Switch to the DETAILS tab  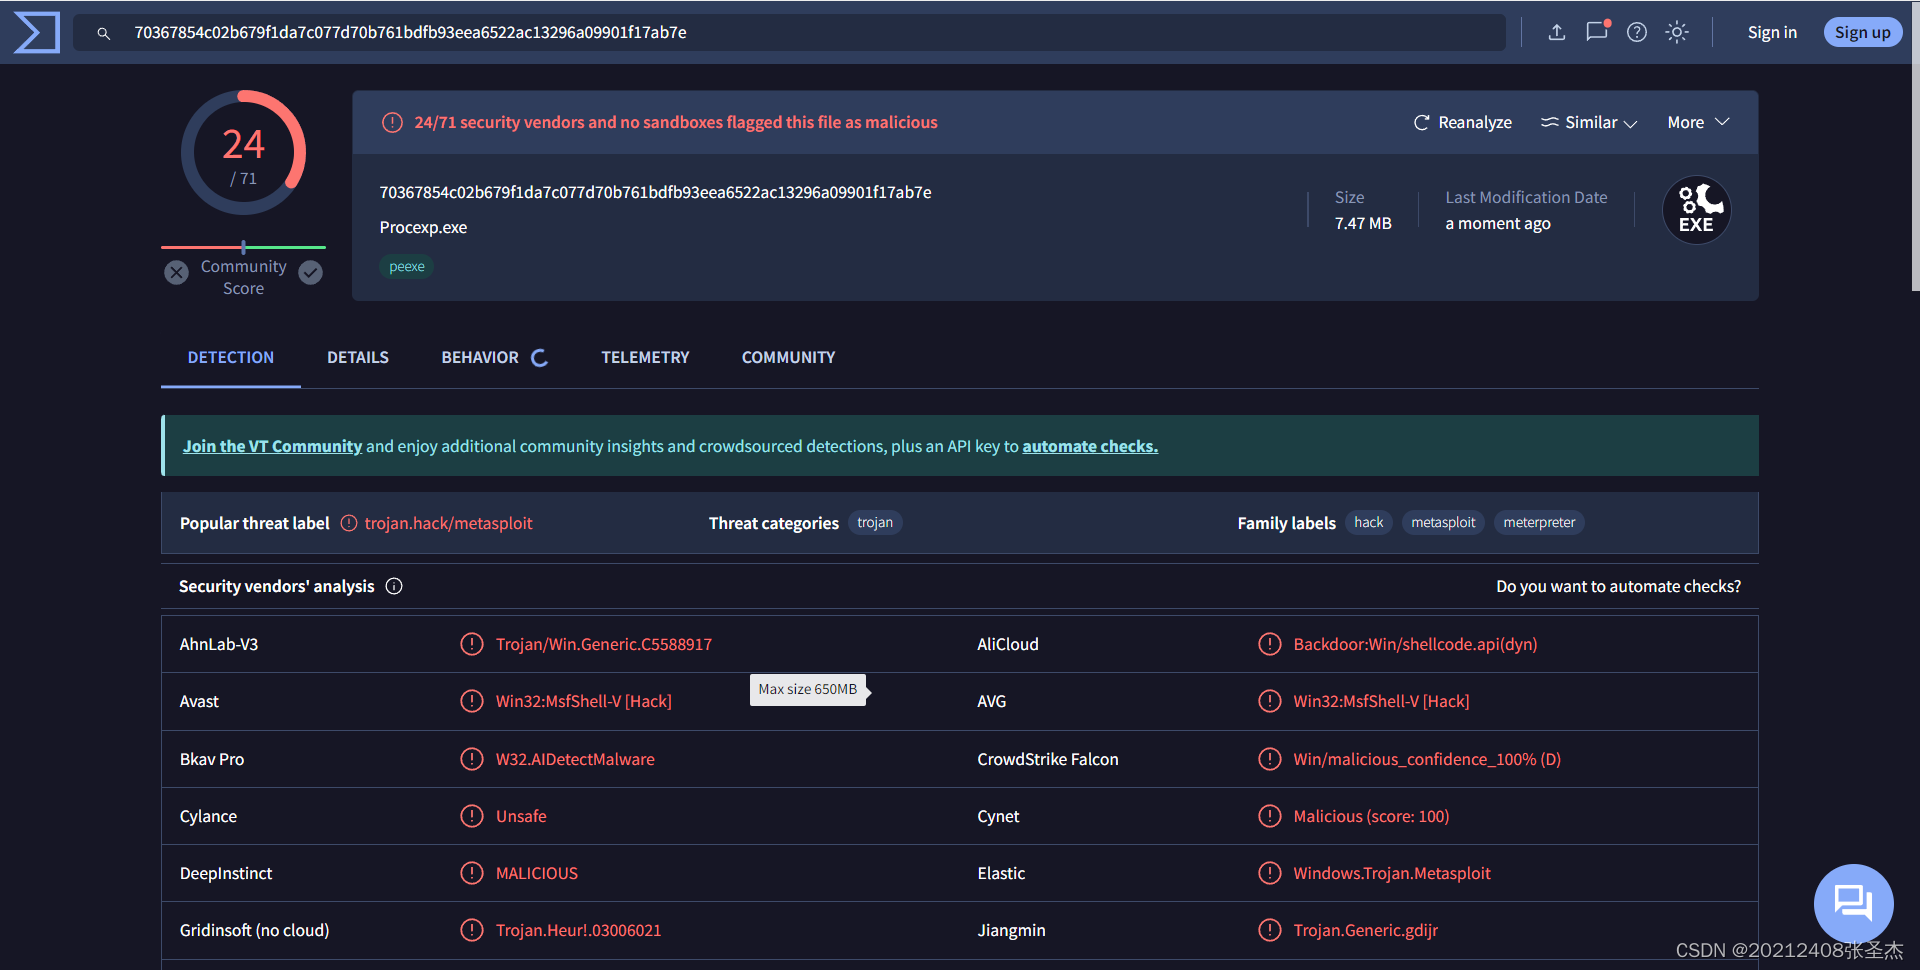coord(358,357)
